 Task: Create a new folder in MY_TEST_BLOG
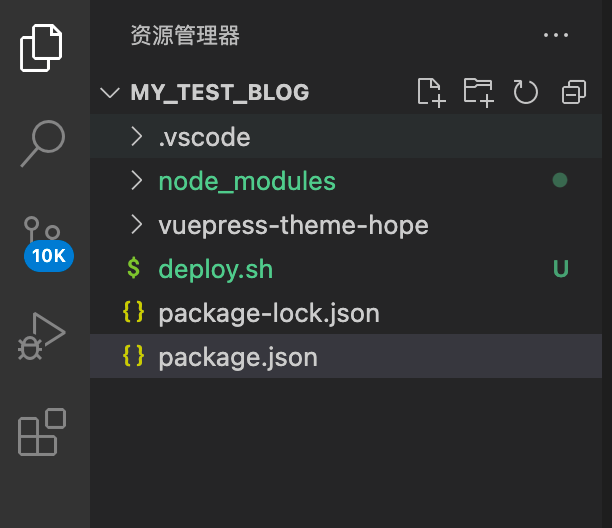(479, 92)
